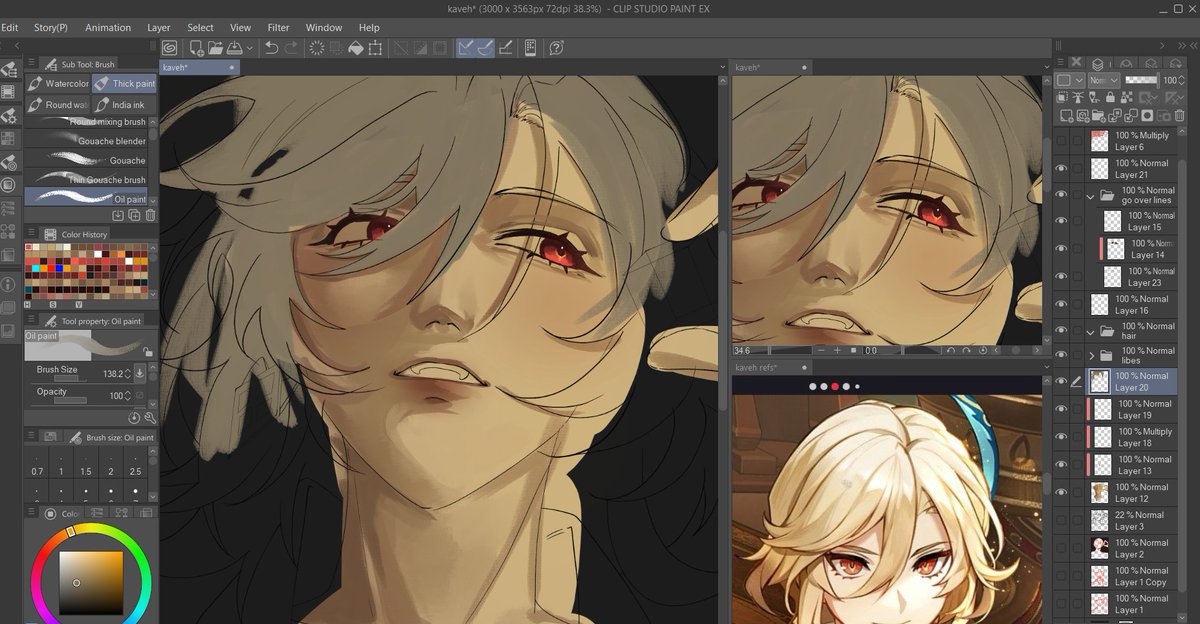
Task: Click the Fill bucket toolbar icon
Action: point(355,47)
